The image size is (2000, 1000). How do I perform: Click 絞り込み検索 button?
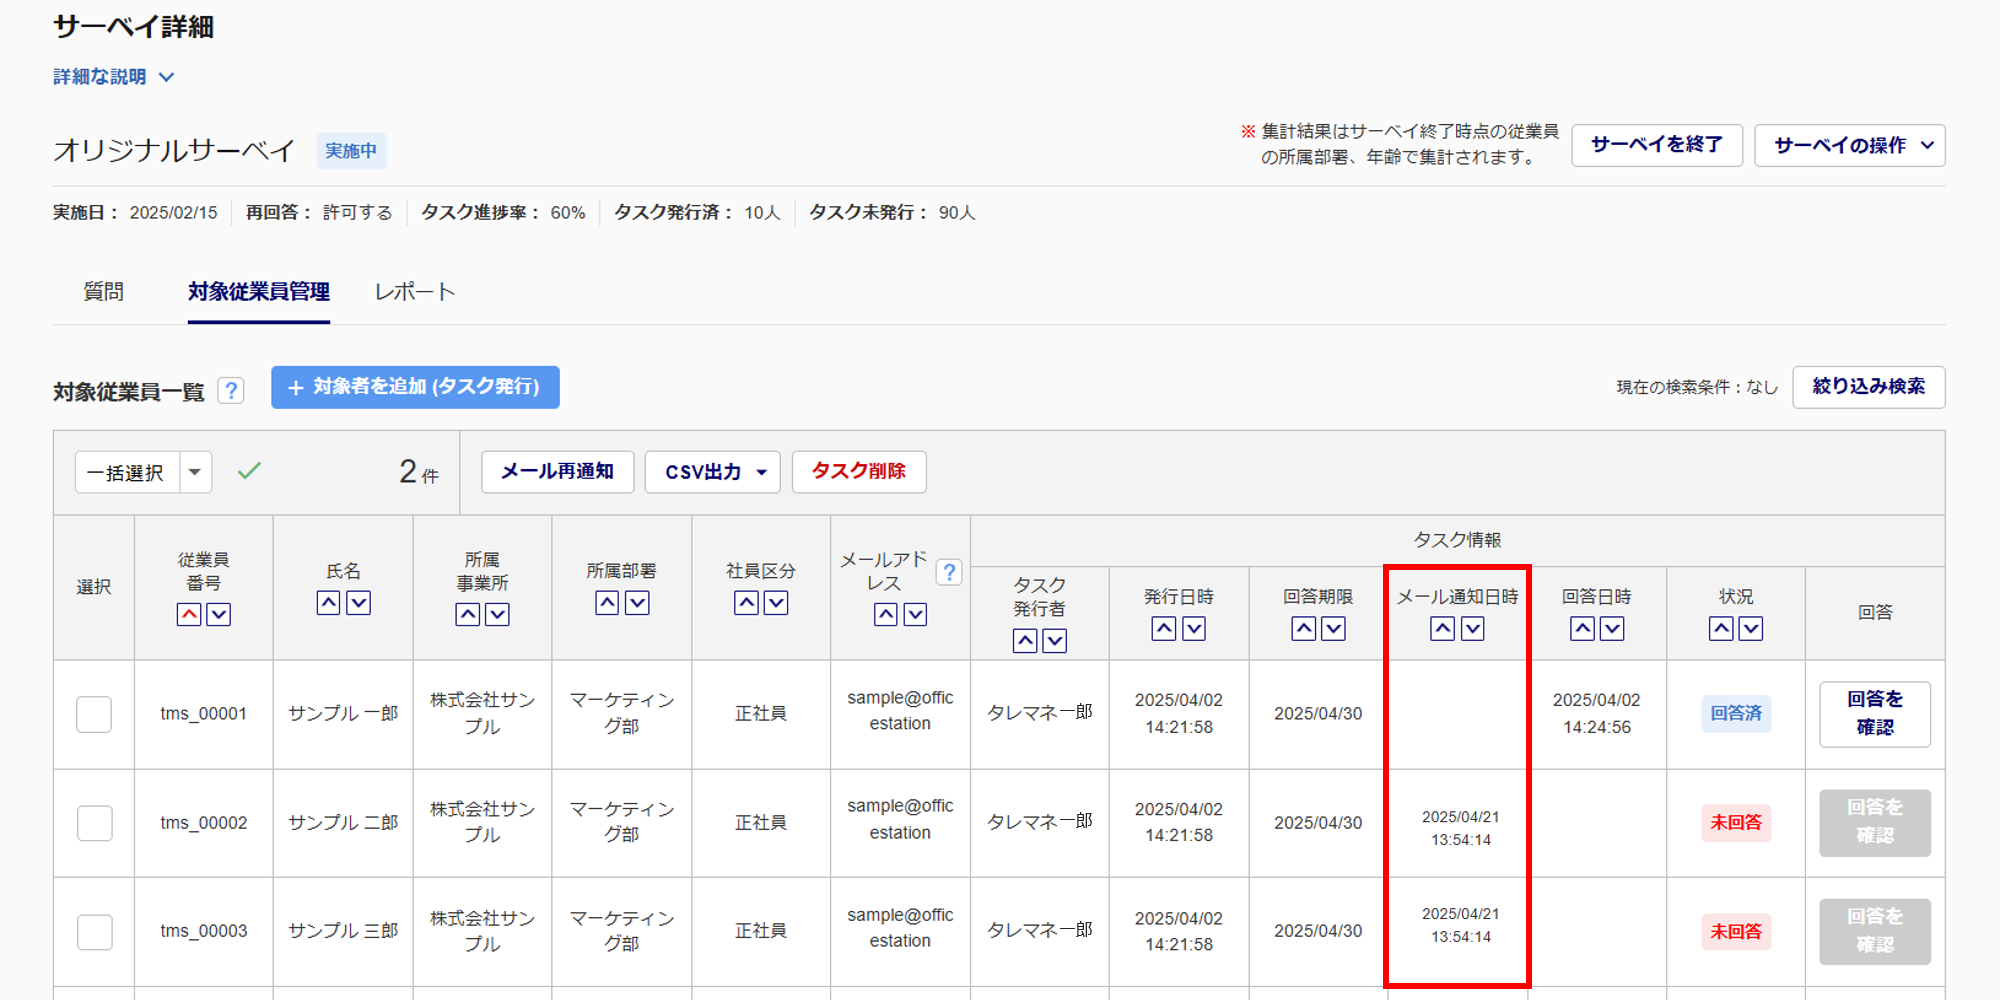pos(1869,387)
